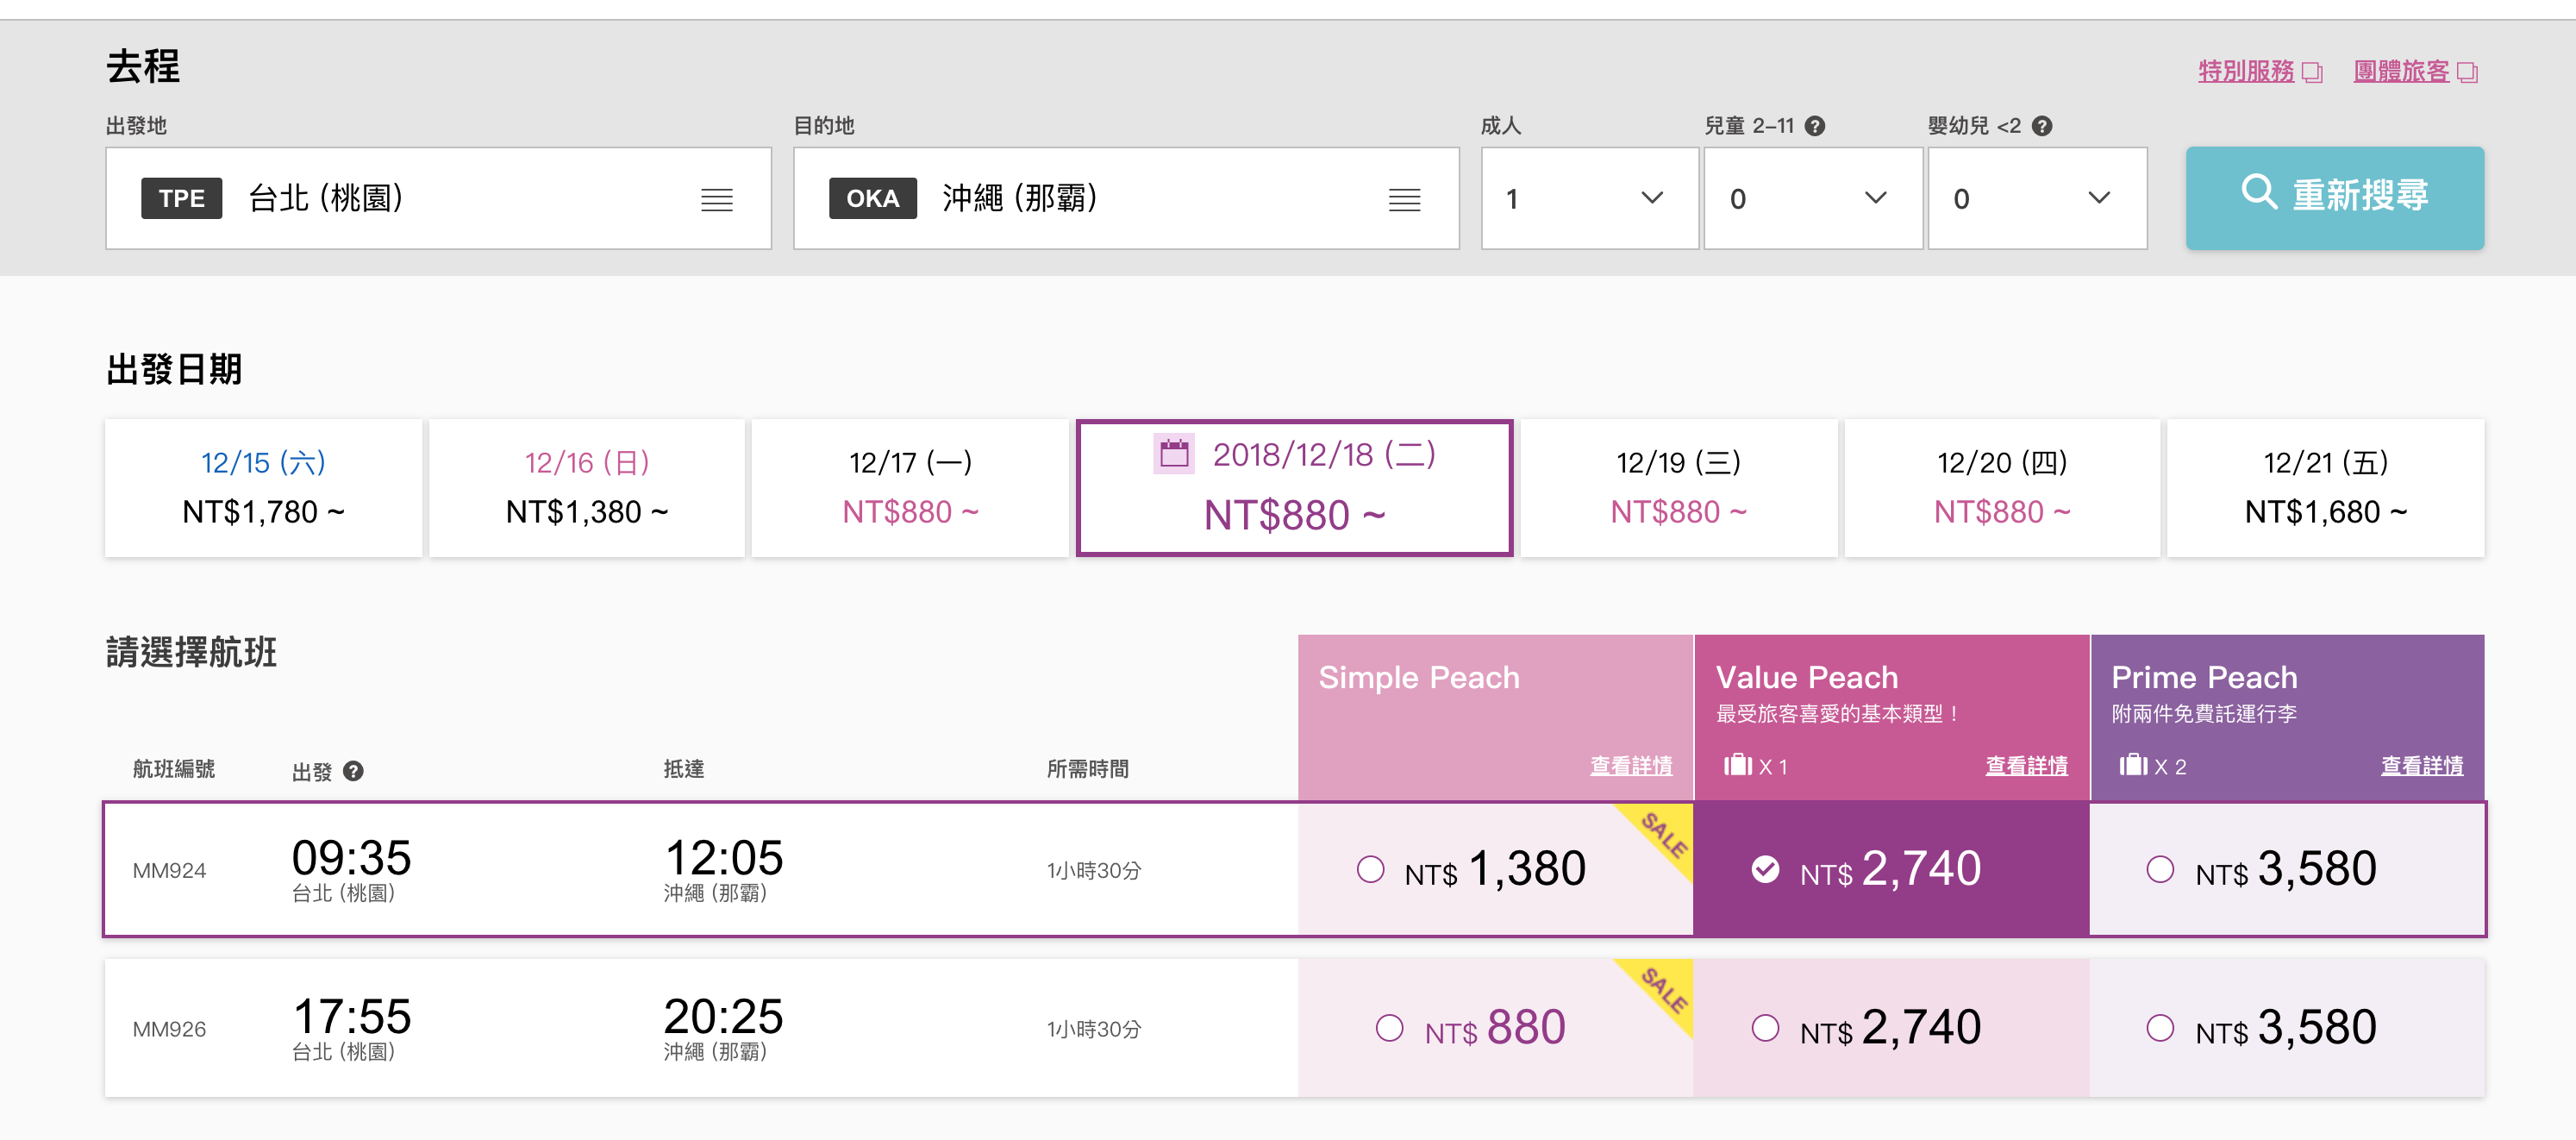Switch to the 12/20 (四) date tab
The width and height of the screenshot is (2576, 1140).
(x=2002, y=488)
